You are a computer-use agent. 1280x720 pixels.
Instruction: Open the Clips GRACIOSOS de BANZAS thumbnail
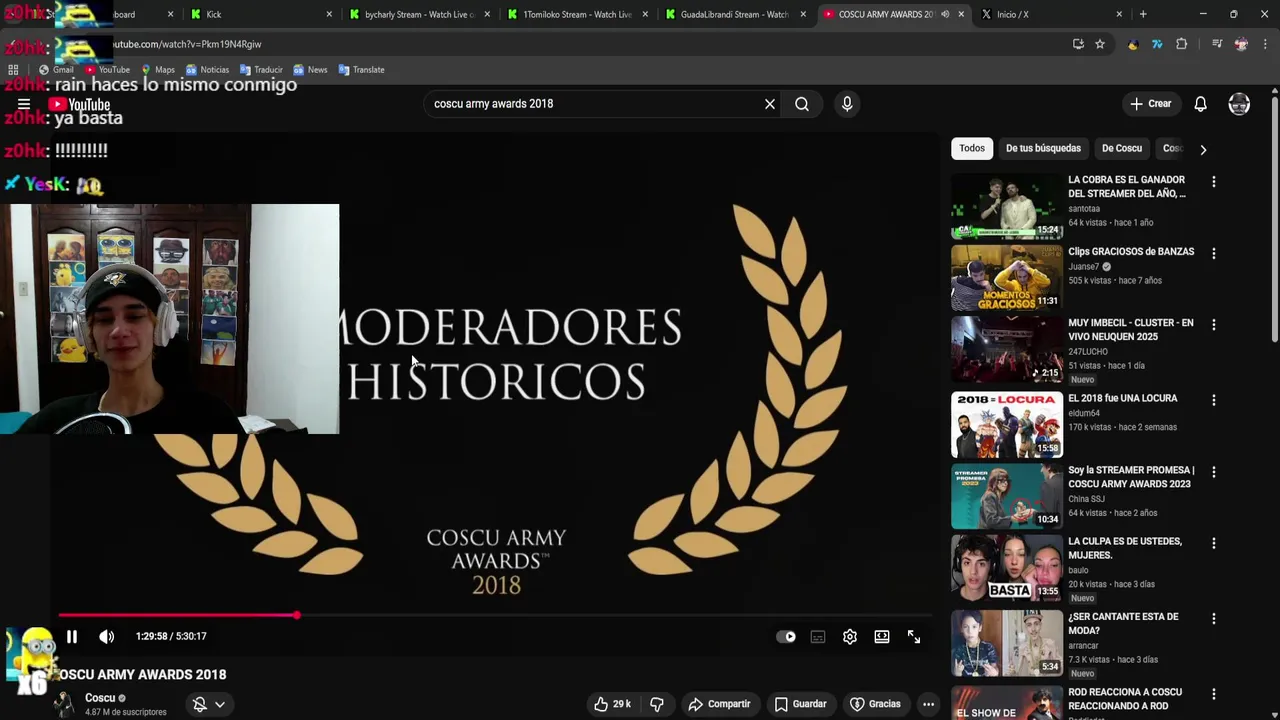click(x=1007, y=278)
